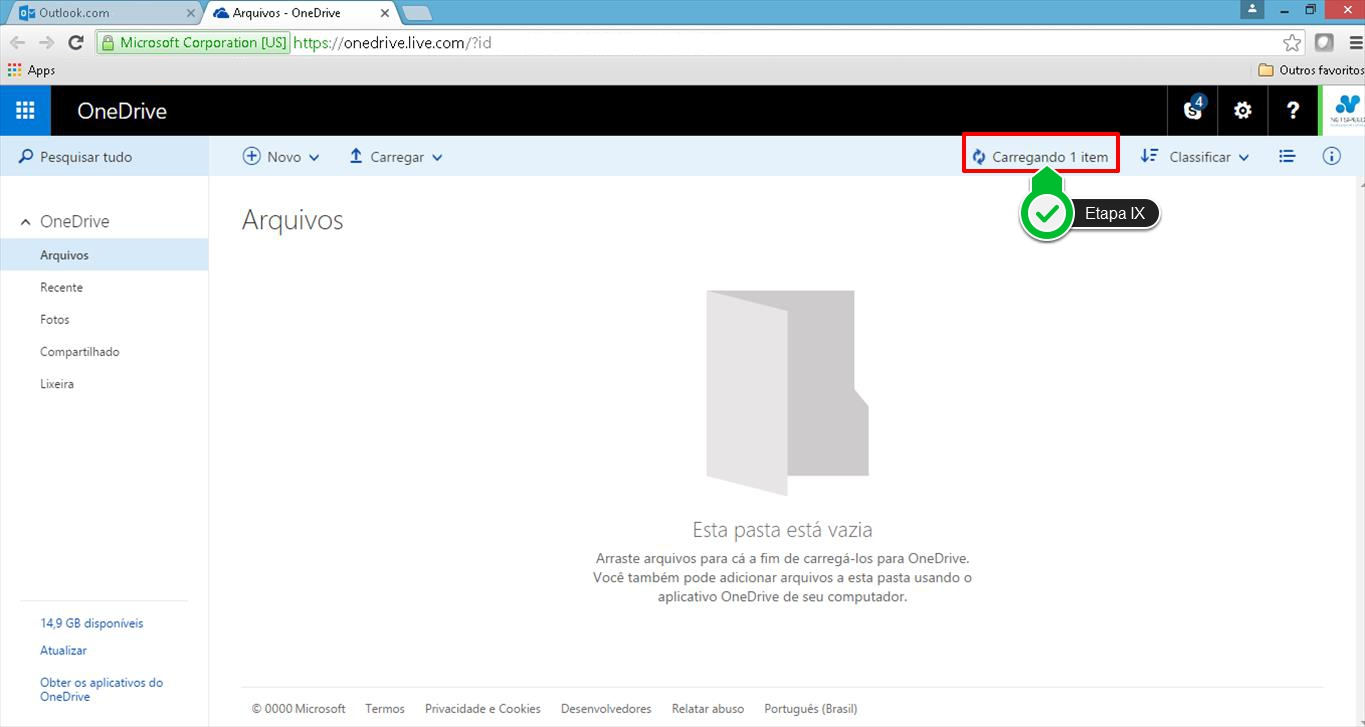Click the browser reload icon
Screen dimensions: 1365x727
point(75,43)
